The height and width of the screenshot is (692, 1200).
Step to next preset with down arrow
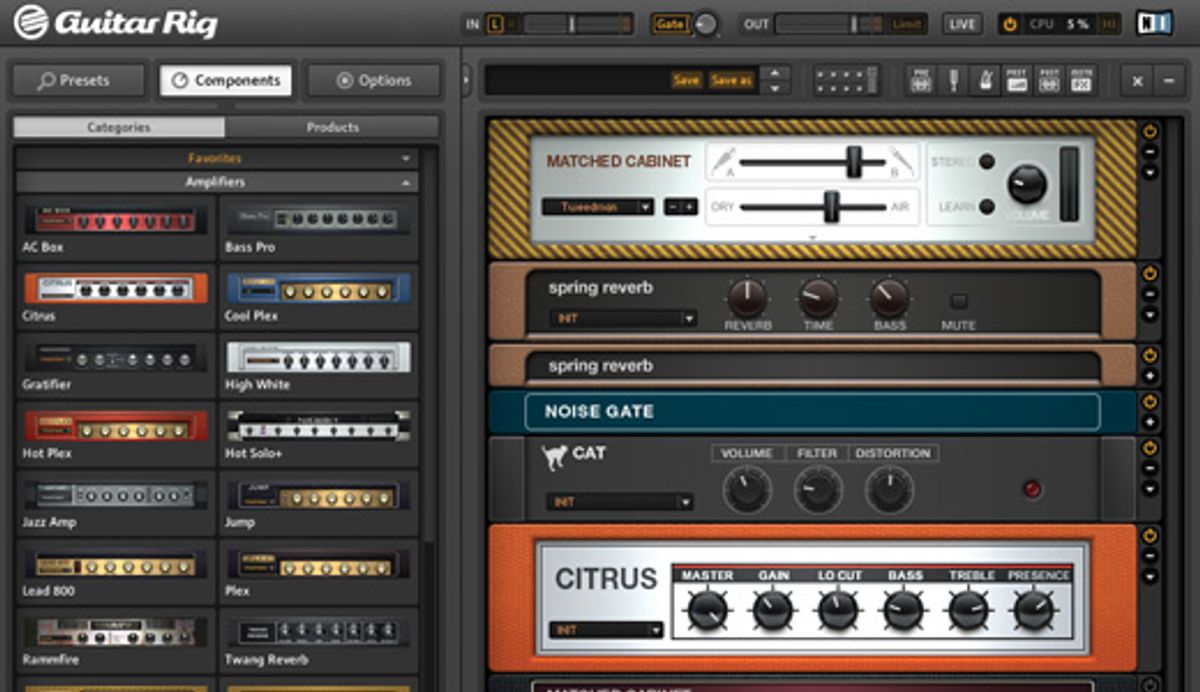[775, 89]
